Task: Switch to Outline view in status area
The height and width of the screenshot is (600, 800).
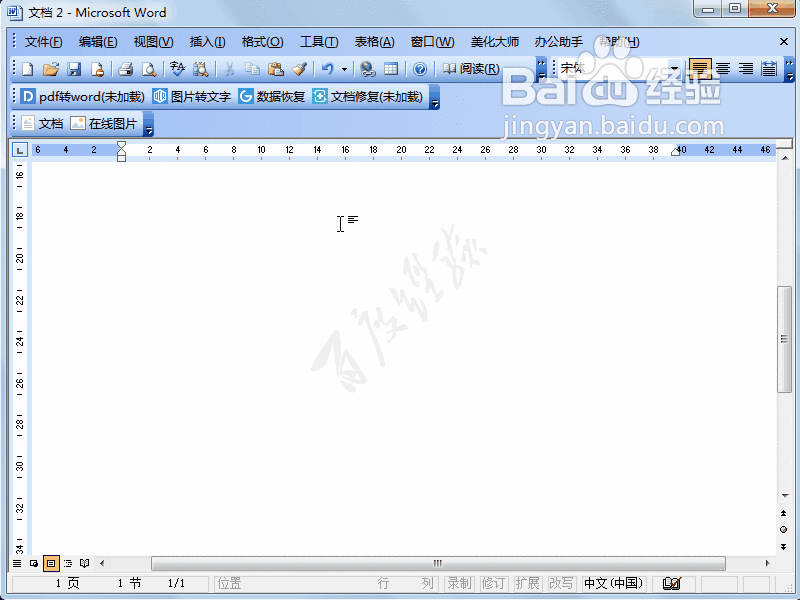Action: coord(68,563)
